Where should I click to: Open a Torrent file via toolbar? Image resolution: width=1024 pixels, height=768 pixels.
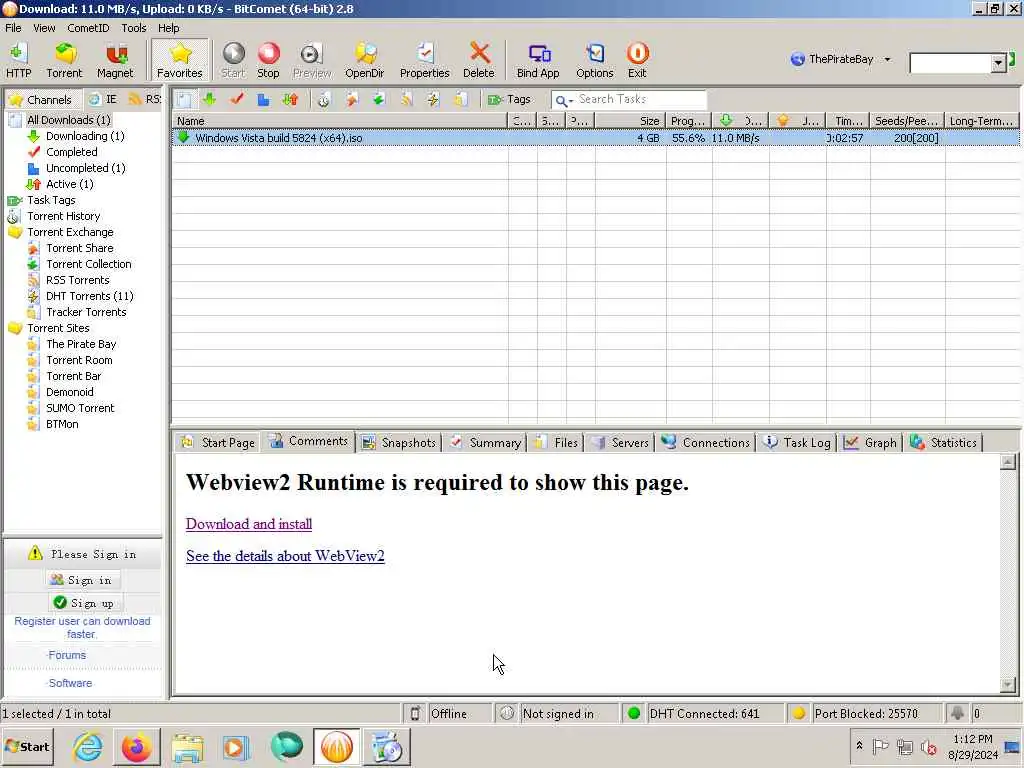click(x=64, y=60)
